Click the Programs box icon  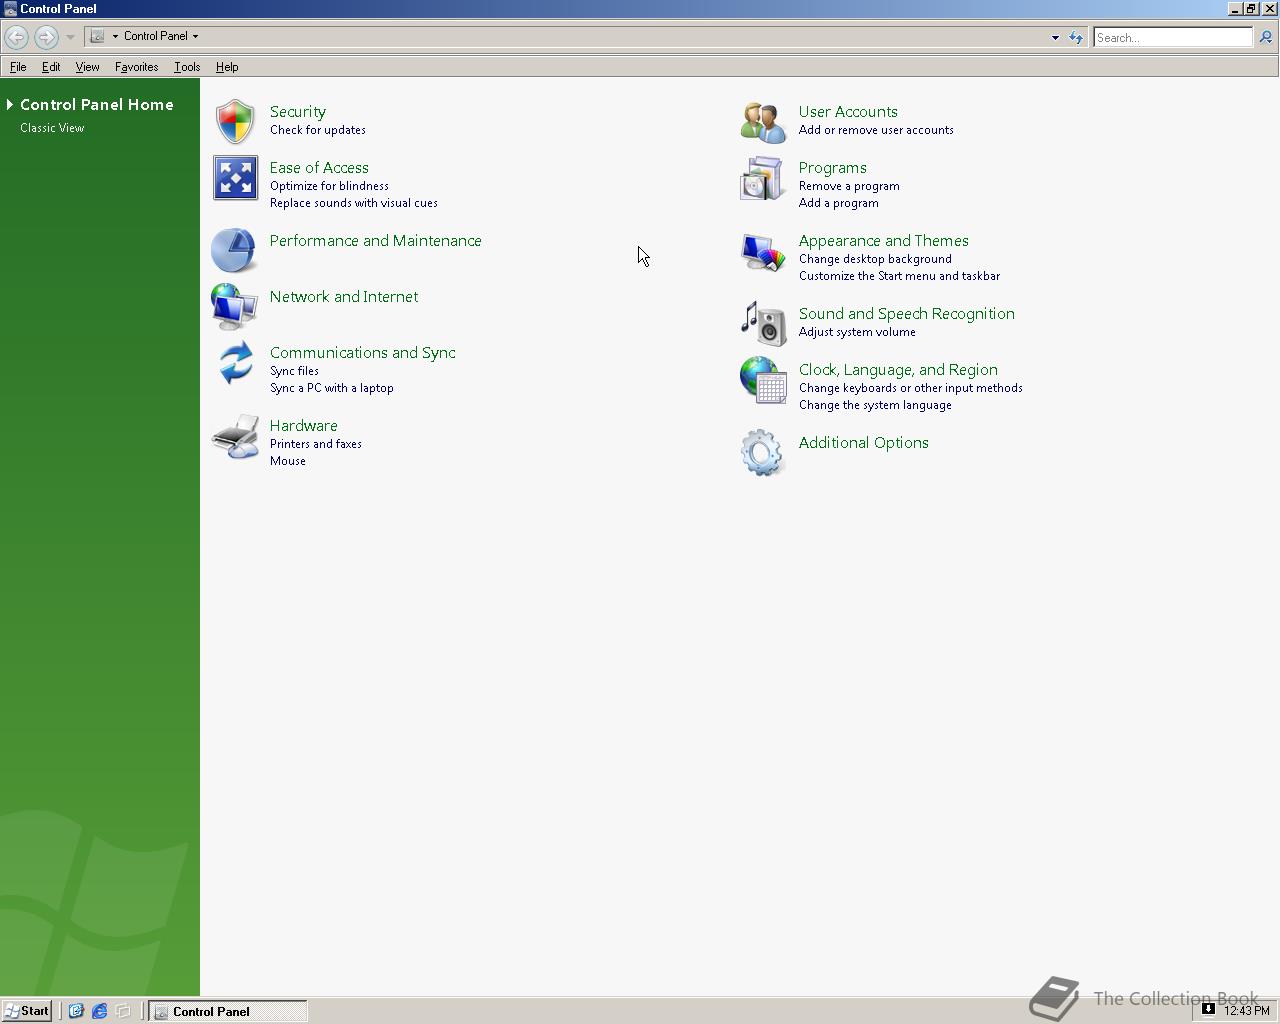tap(763, 178)
